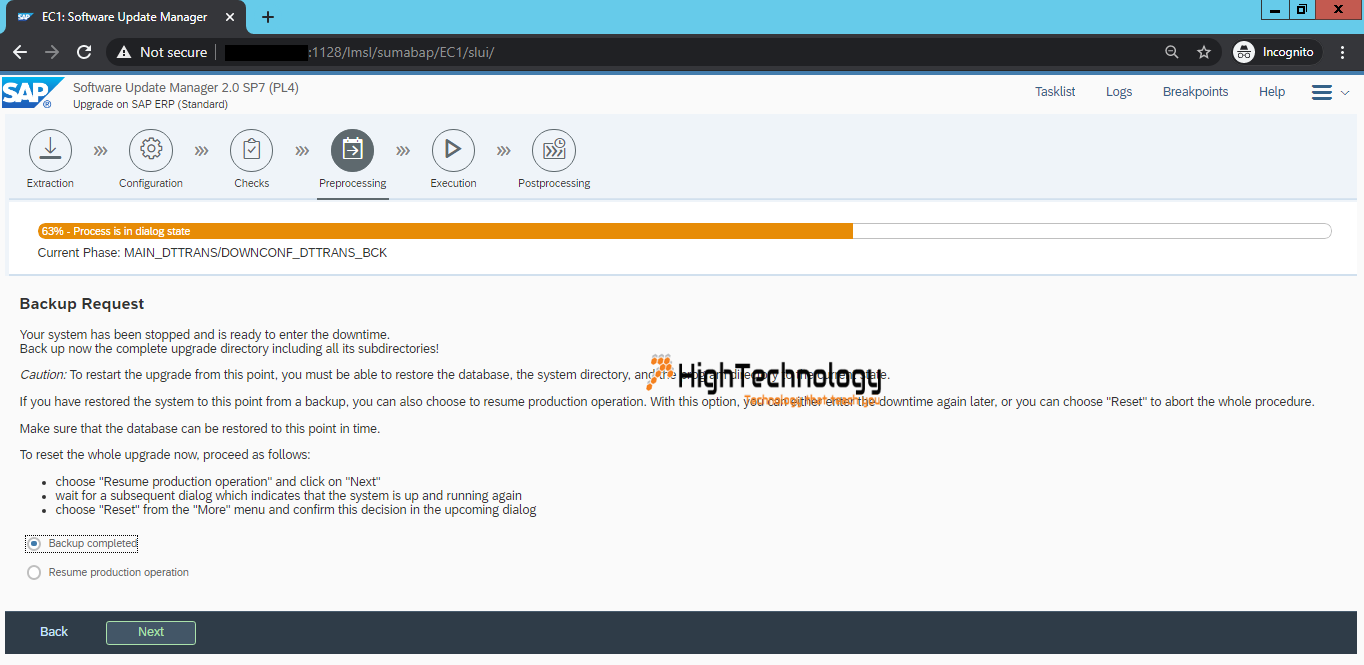
Task: Select the EC1: Software Update Manager browser tab
Action: 128,17
